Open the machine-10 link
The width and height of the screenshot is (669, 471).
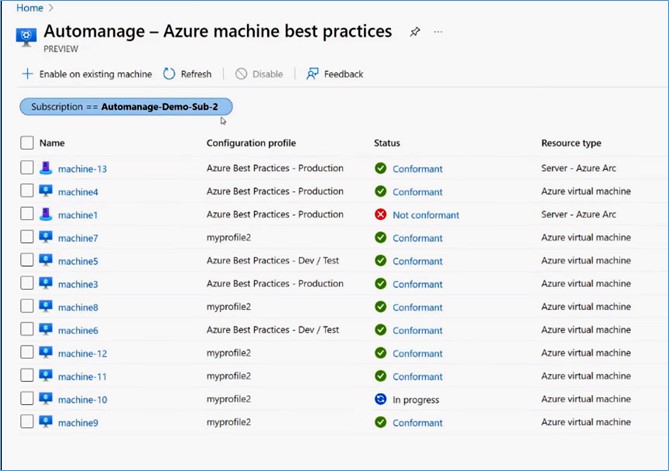(x=82, y=400)
